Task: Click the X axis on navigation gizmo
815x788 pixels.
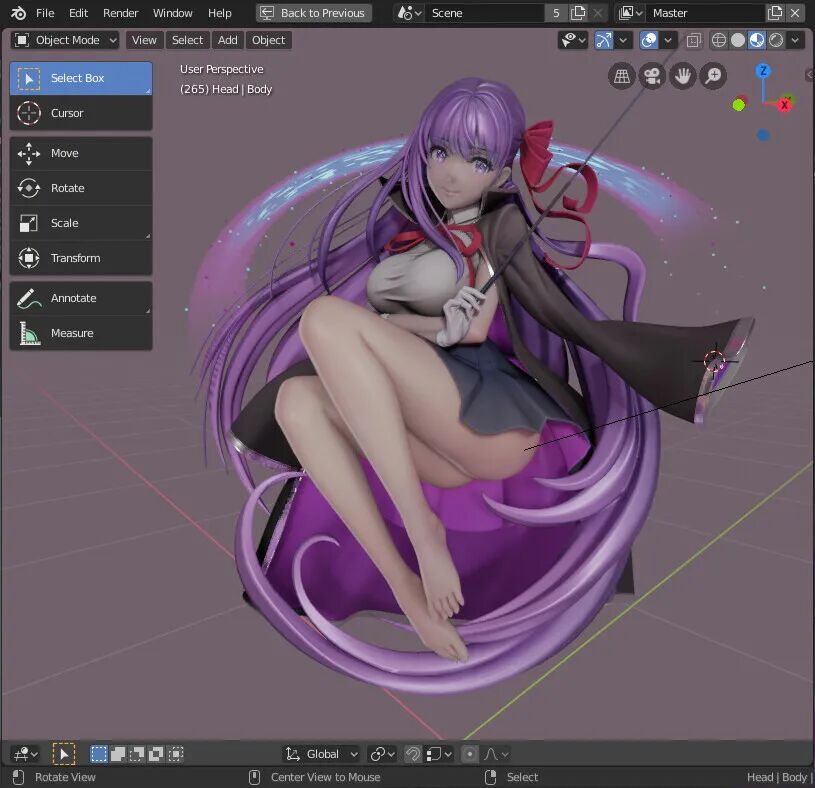Action: pyautogui.click(x=784, y=106)
